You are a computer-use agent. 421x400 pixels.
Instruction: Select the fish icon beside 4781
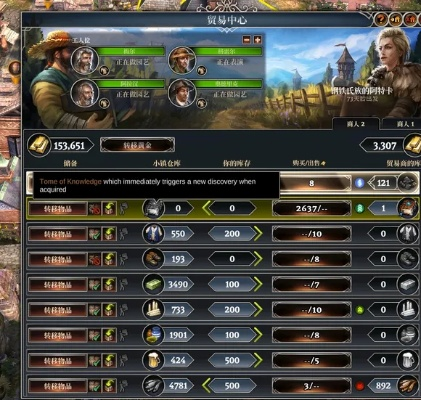pyautogui.click(x=153, y=386)
